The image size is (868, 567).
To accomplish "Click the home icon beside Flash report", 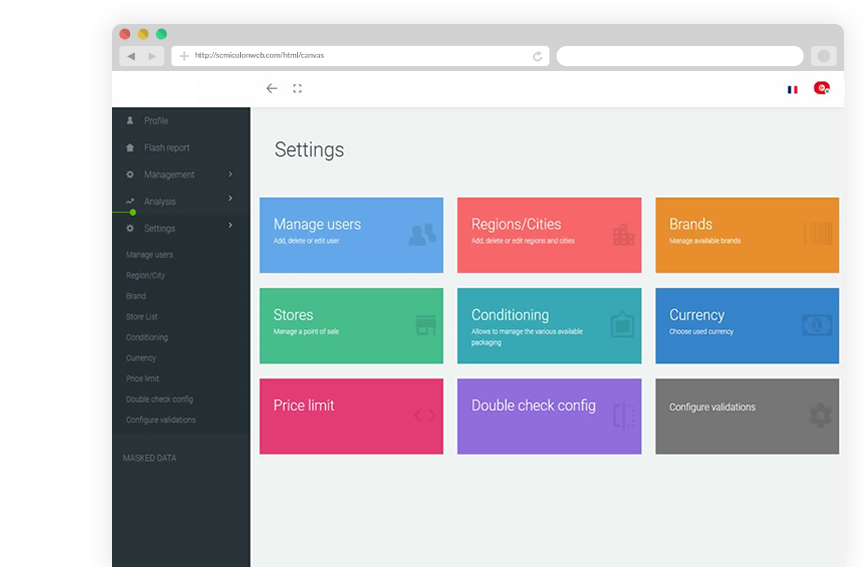I will coord(130,148).
